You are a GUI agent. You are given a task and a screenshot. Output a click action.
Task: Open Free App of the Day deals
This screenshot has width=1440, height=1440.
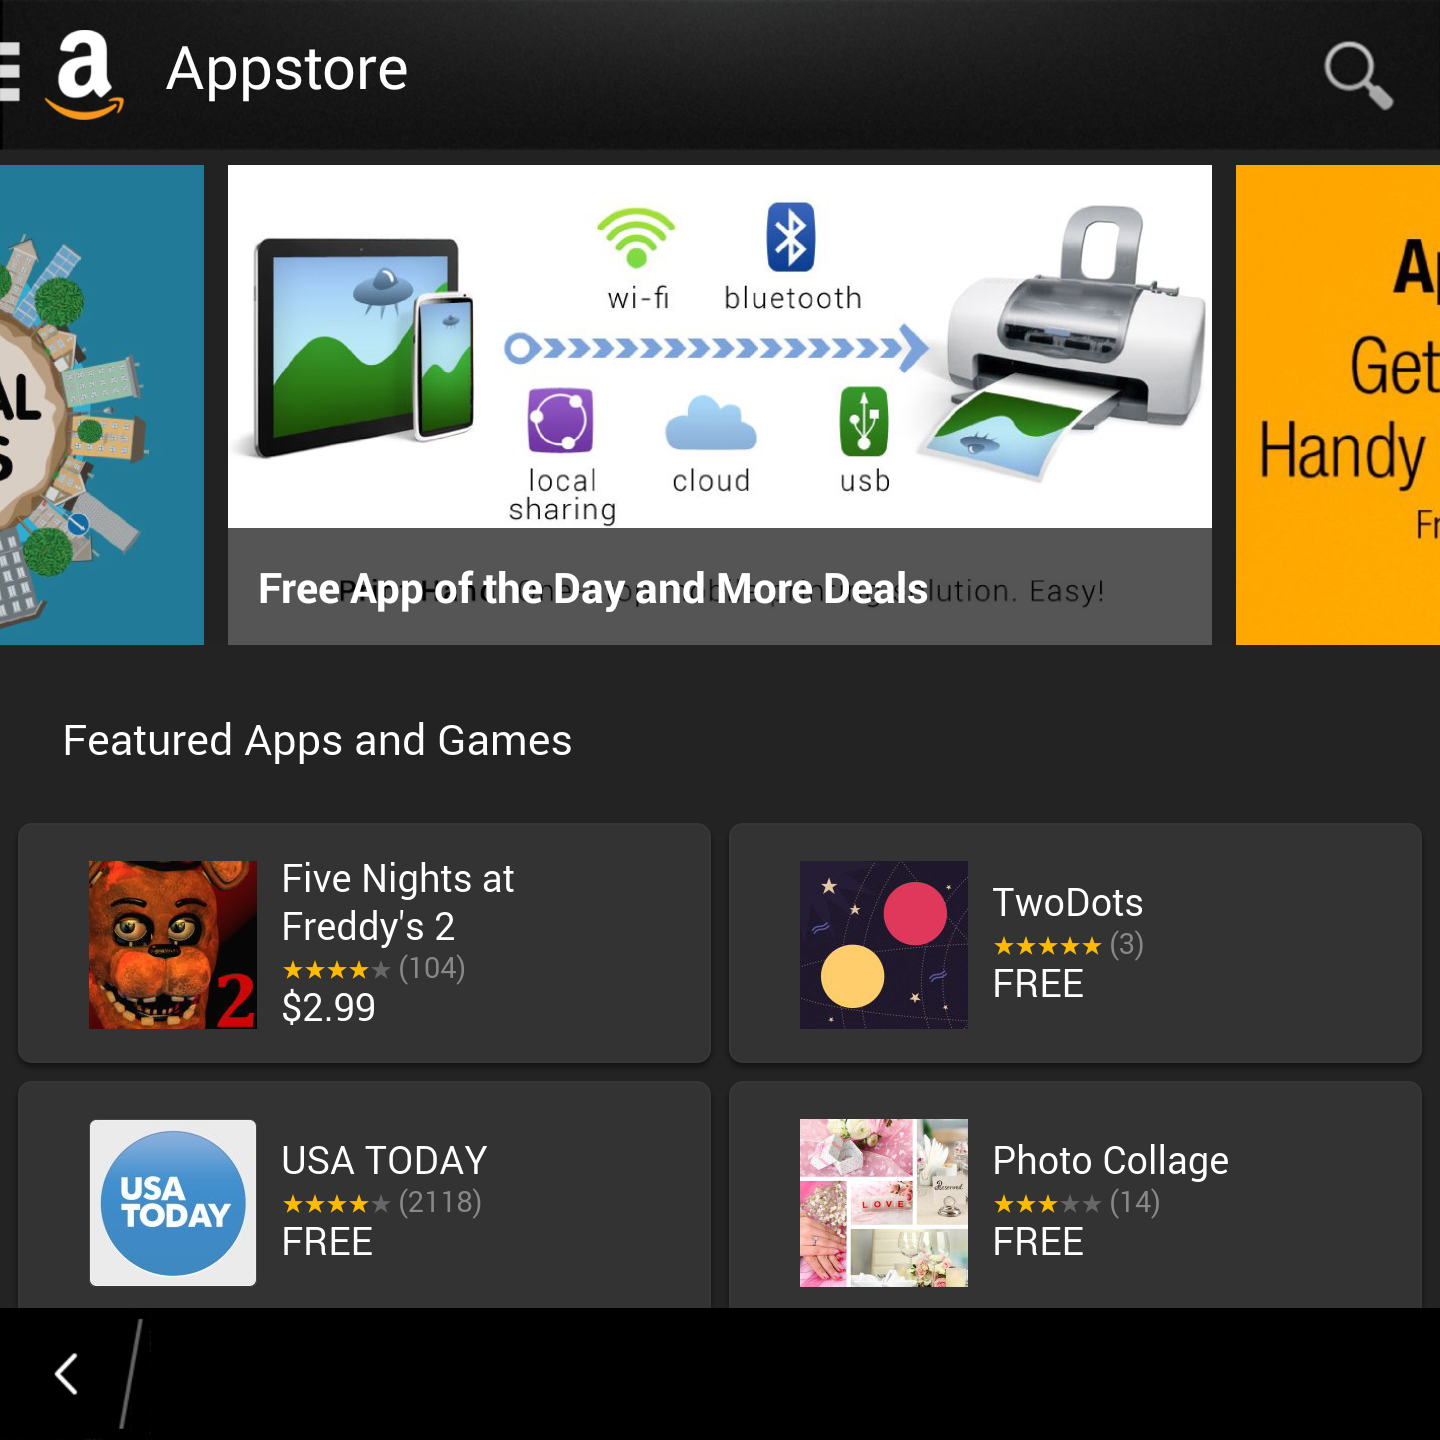[x=593, y=588]
